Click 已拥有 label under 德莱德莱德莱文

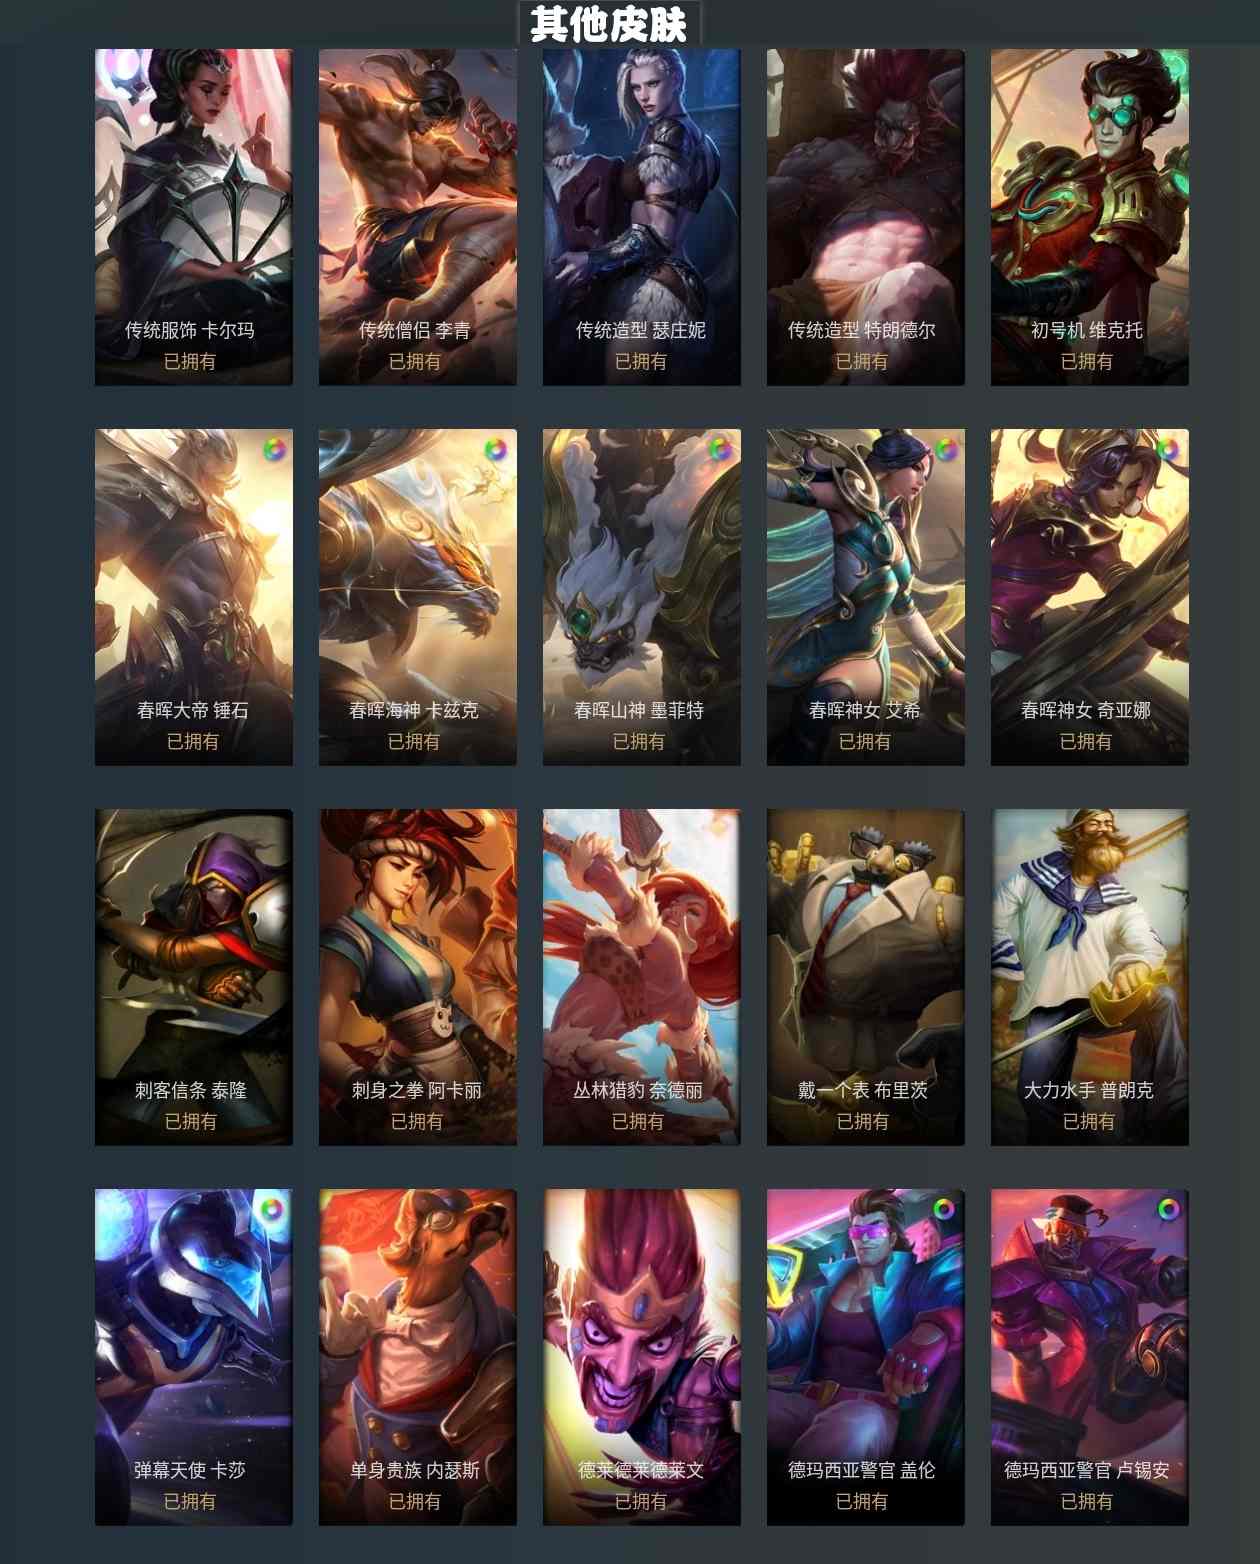(640, 1501)
